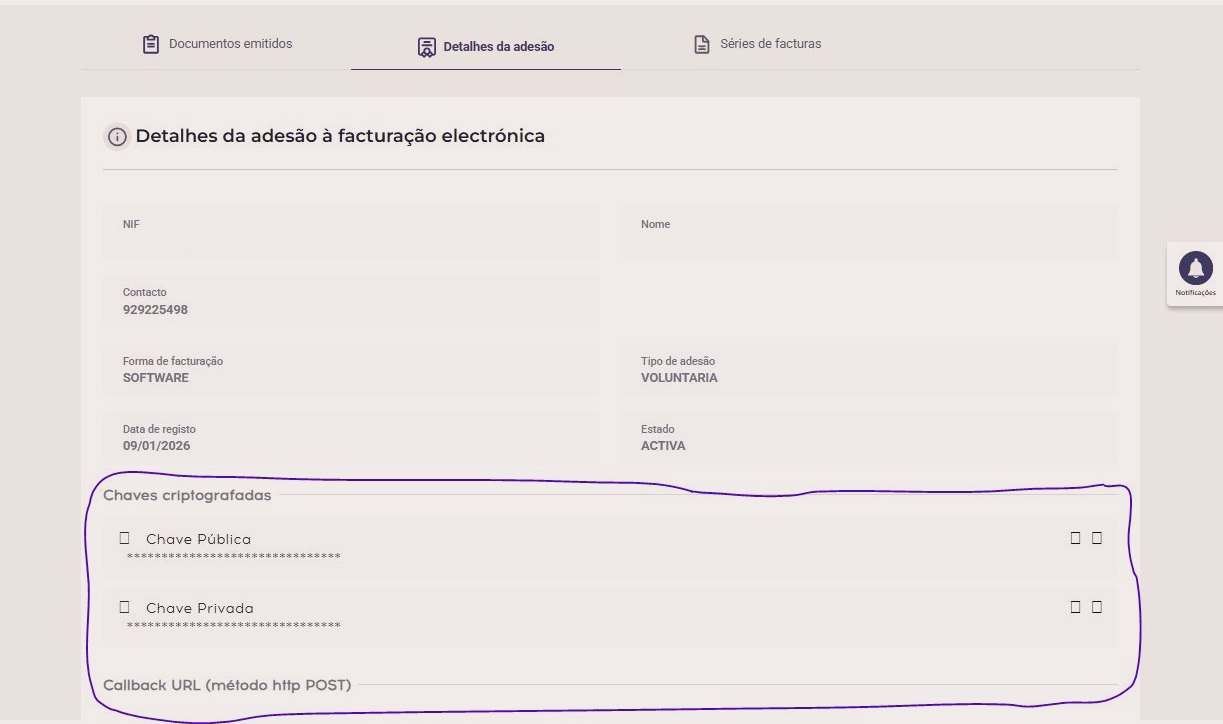Image resolution: width=1223 pixels, height=724 pixels.
Task: Click the document icon beside Séries de facturas
Action: pos(702,45)
